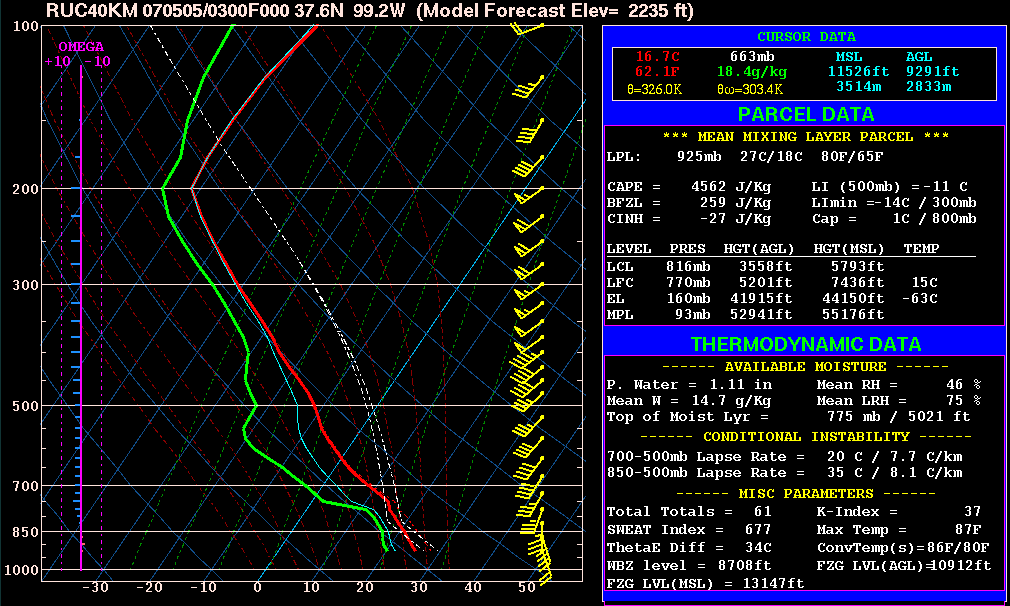The width and height of the screenshot is (1010, 606).
Task: Select the CURSOR DATA heading
Action: pyautogui.click(x=806, y=37)
